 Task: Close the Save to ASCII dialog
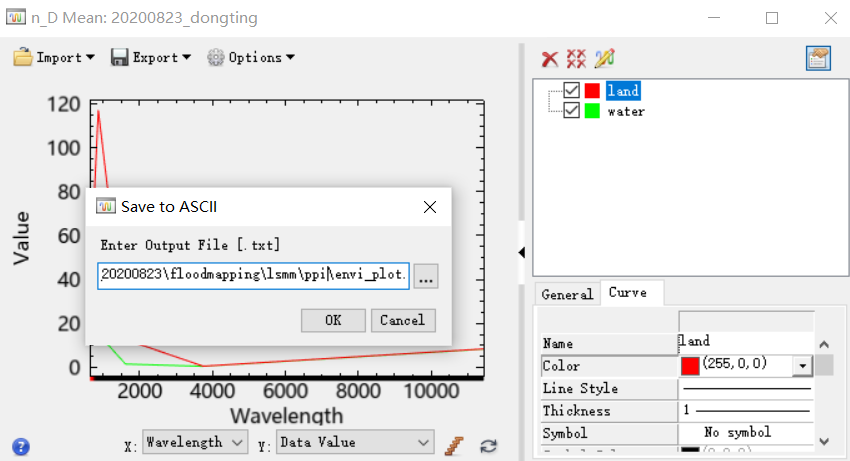(x=430, y=207)
